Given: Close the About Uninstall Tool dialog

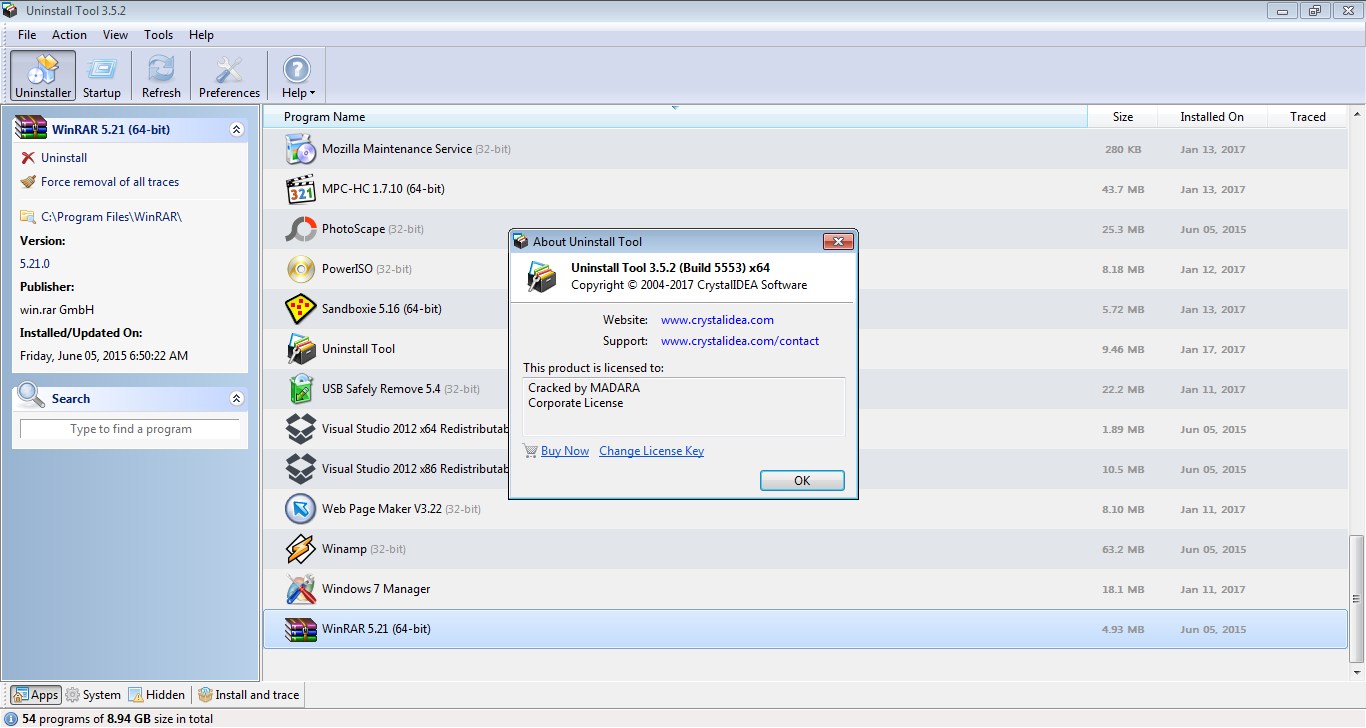Looking at the screenshot, I should [x=837, y=241].
